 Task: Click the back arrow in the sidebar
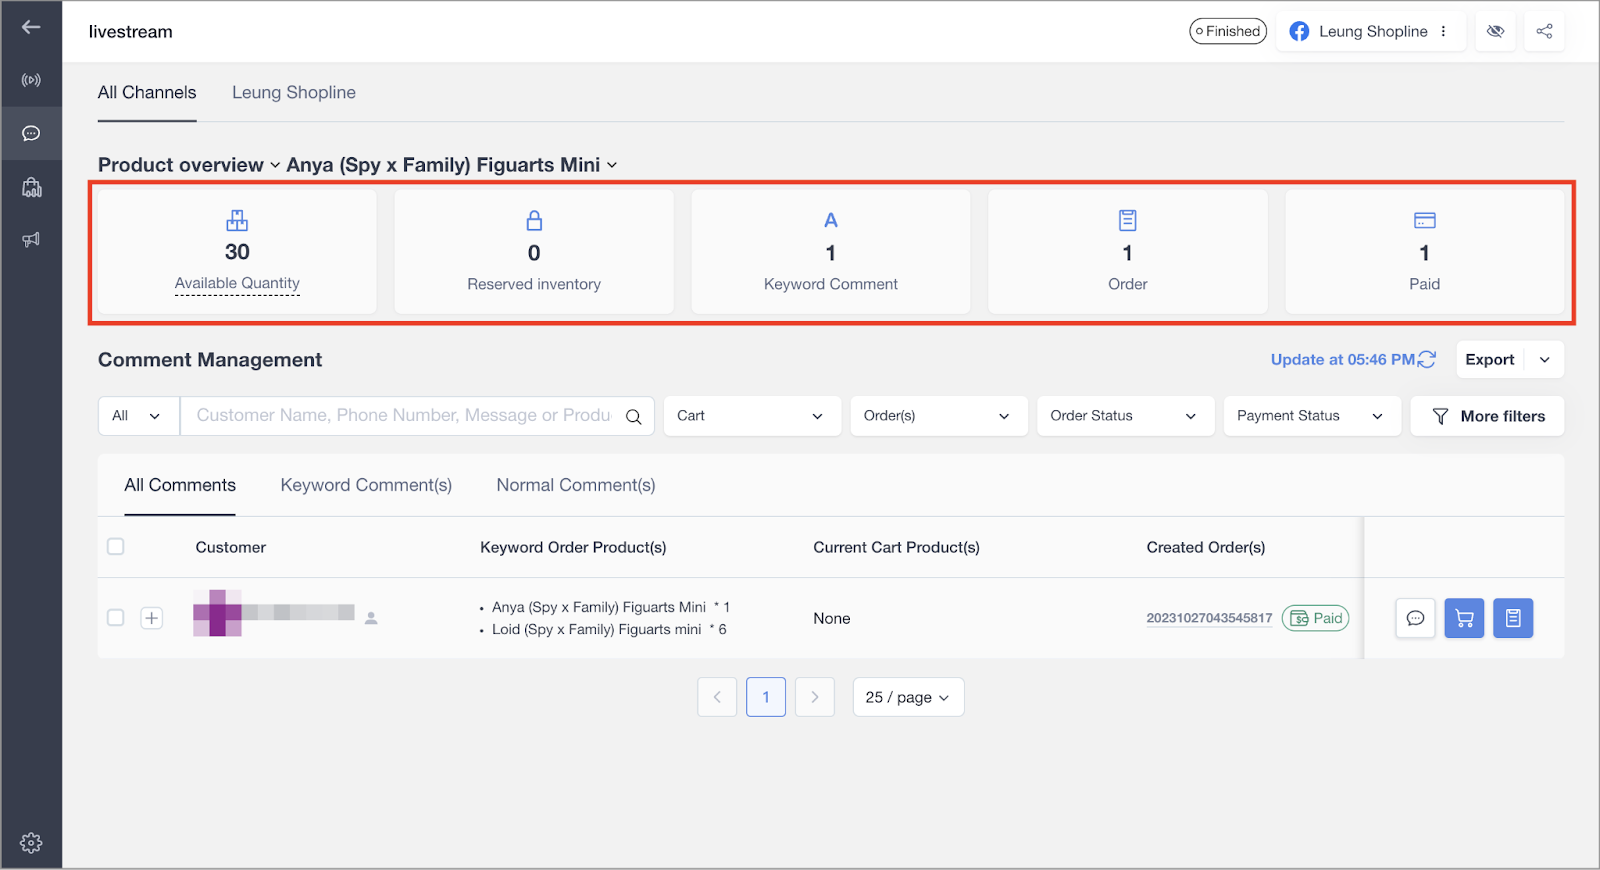click(x=31, y=27)
